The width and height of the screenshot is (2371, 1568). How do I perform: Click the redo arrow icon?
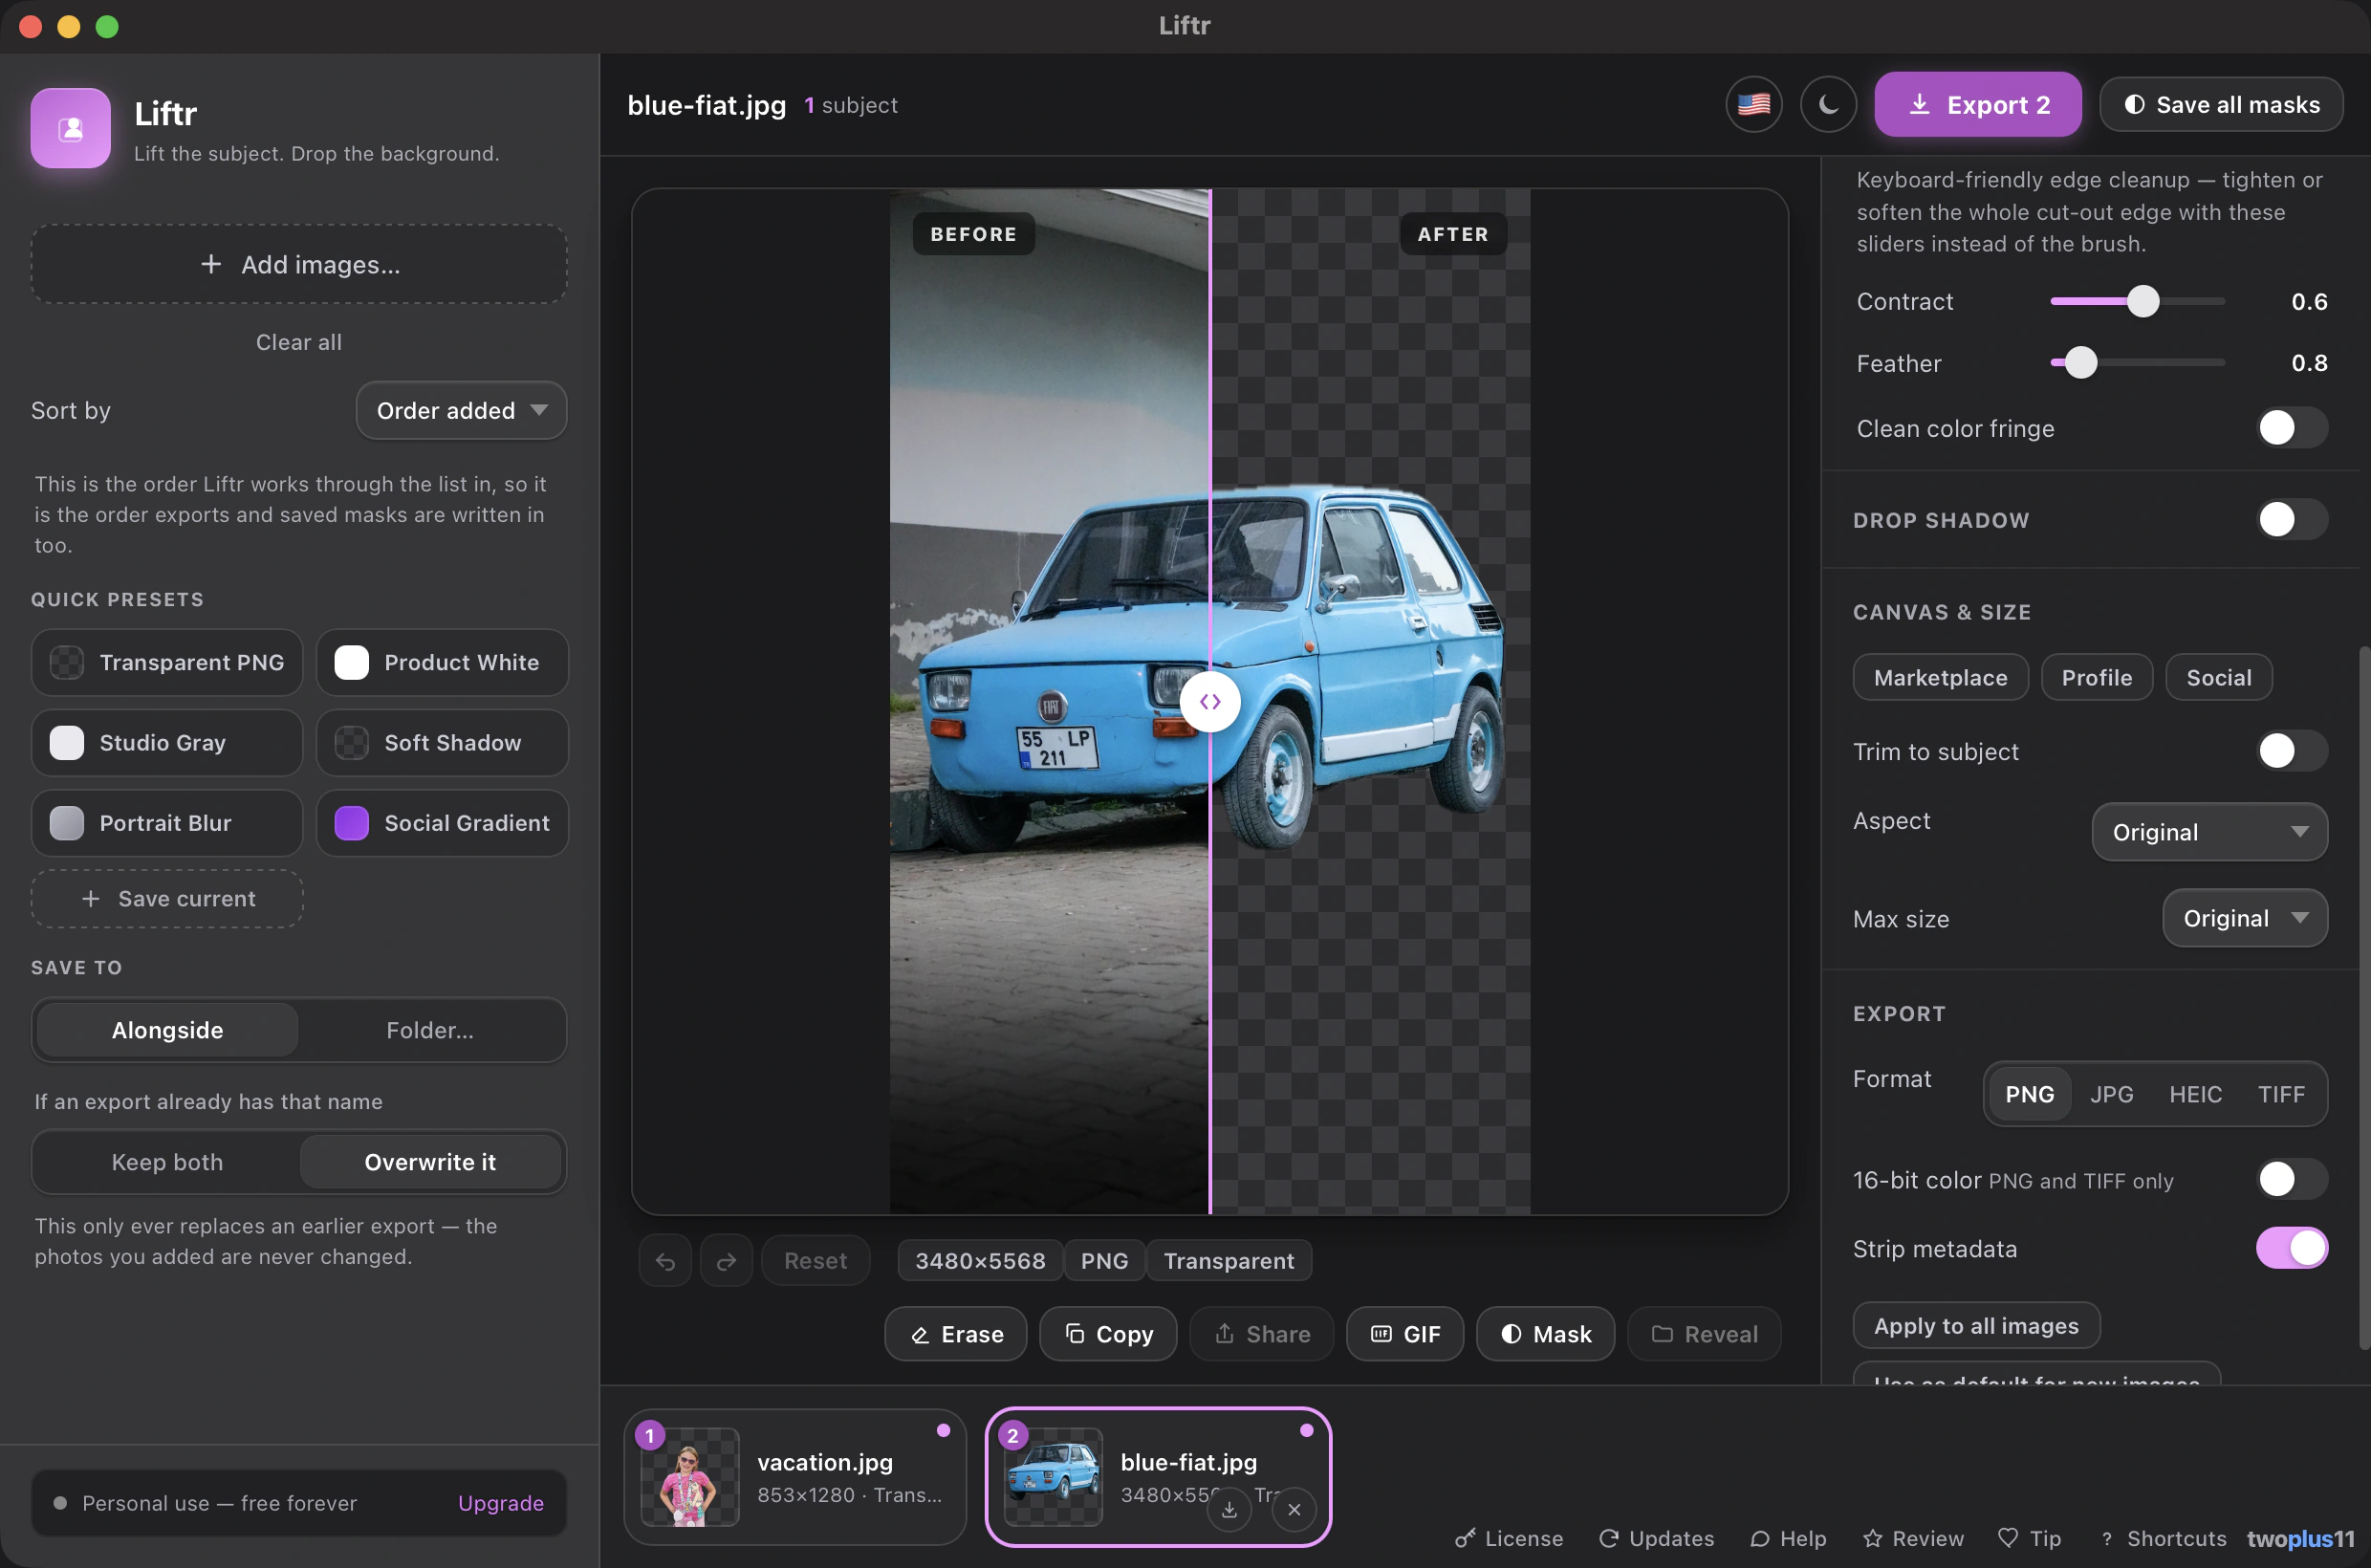click(x=727, y=1261)
